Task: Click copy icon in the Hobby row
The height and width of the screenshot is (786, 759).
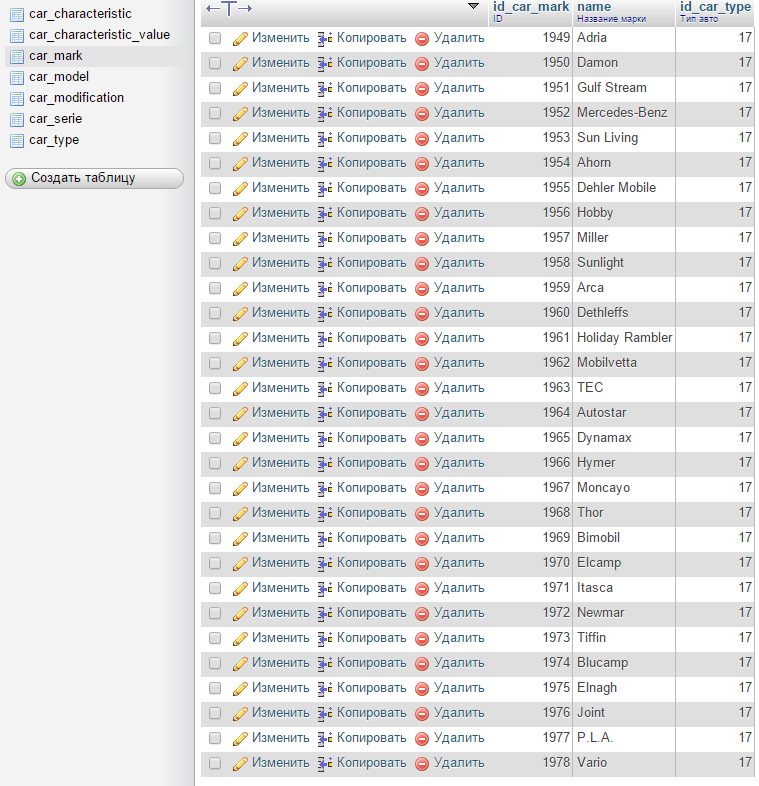Action: (325, 214)
